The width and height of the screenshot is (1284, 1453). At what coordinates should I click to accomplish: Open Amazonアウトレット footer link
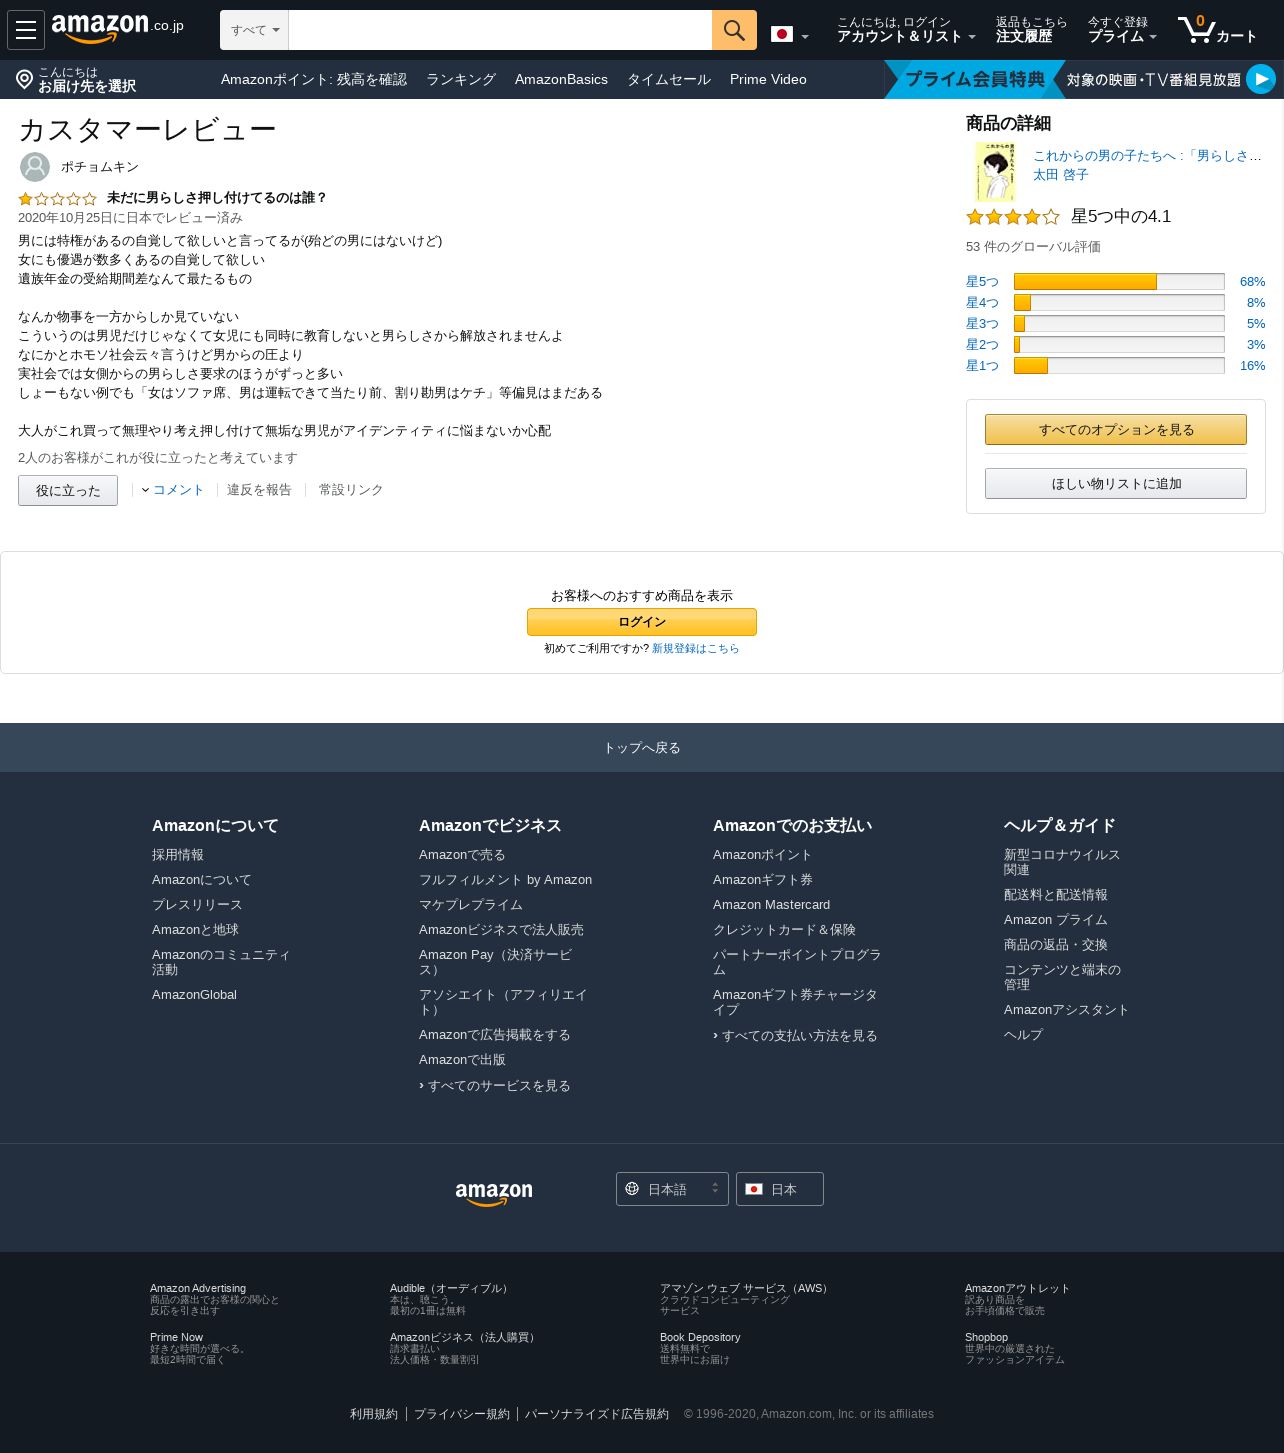(1017, 1289)
